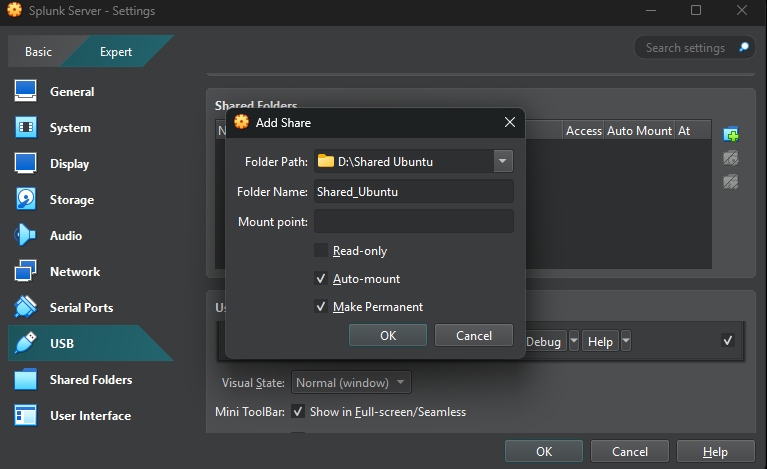Open the System settings icon
767x469 pixels.
pyautogui.click(x=25, y=127)
